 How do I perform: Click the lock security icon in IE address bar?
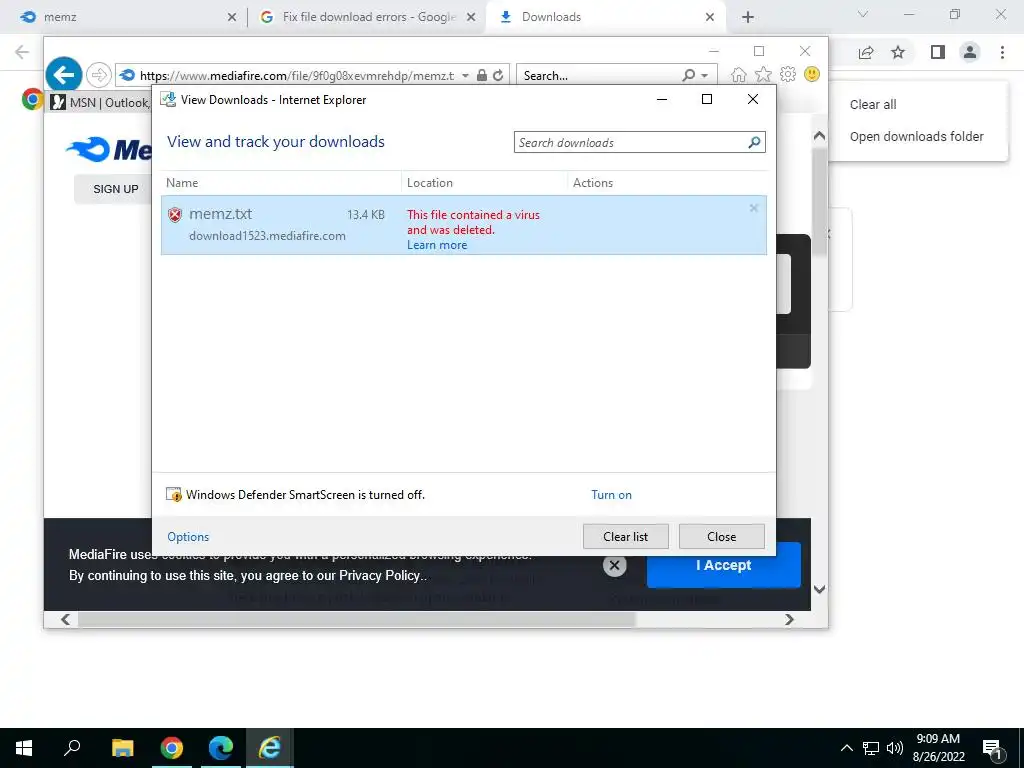[x=481, y=75]
